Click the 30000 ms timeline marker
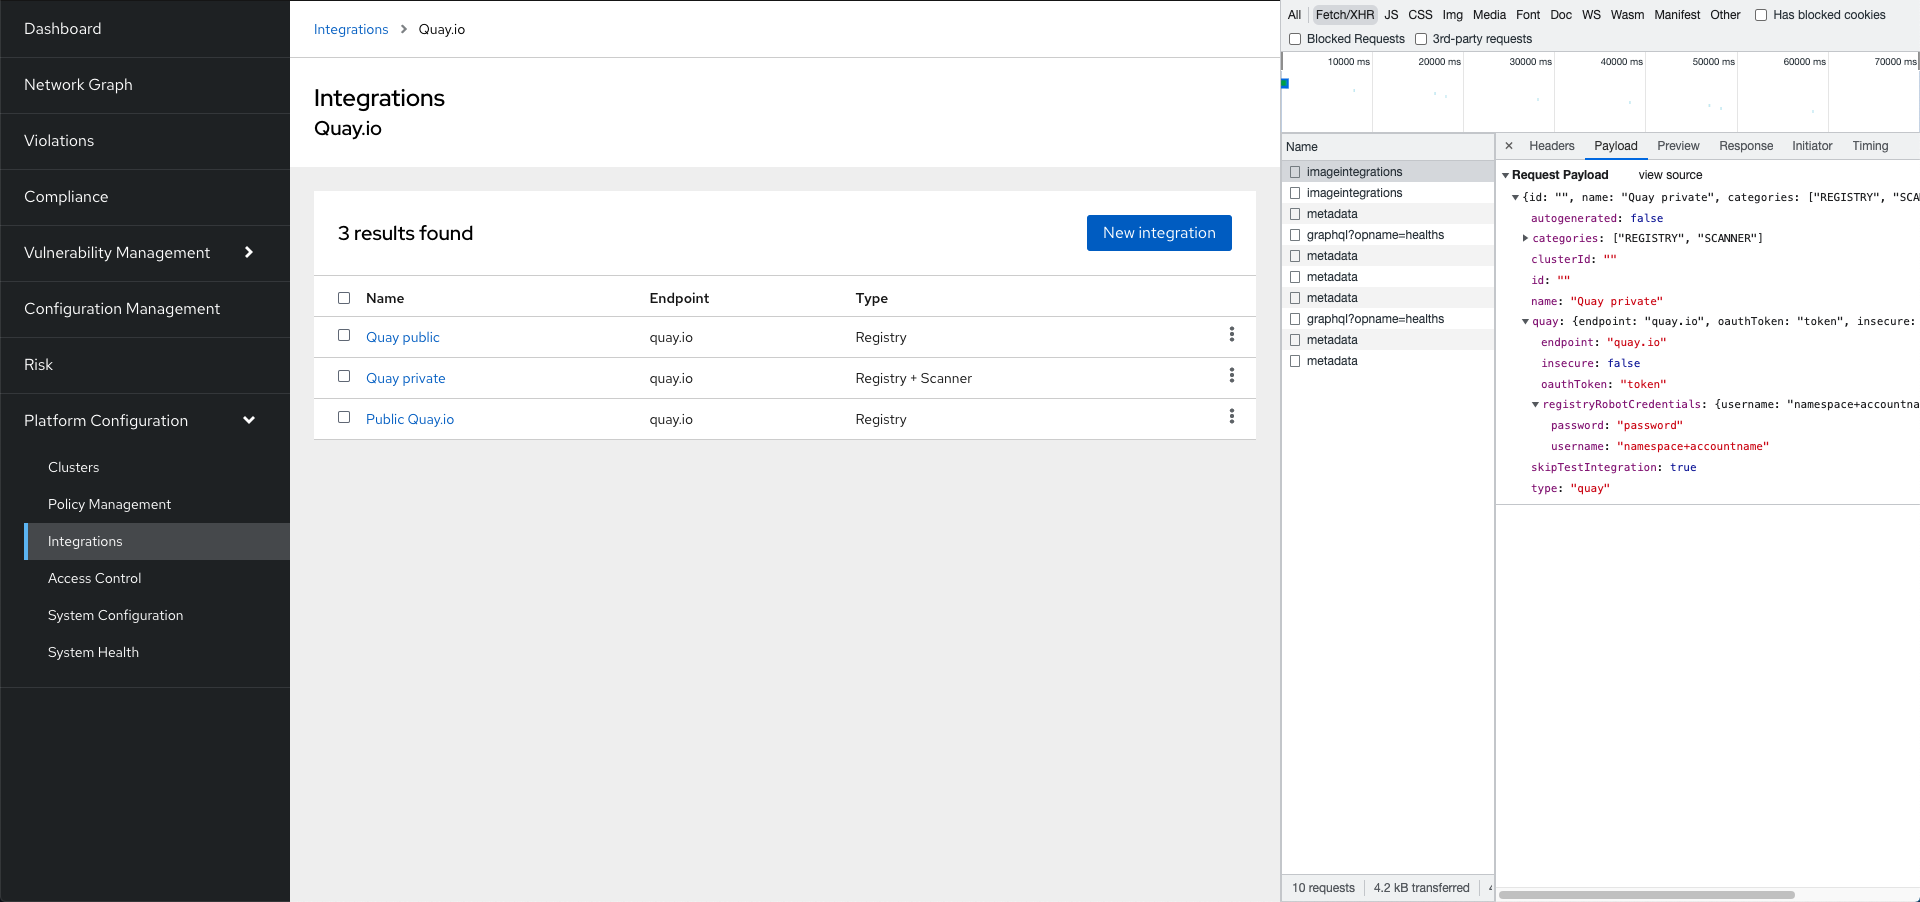The image size is (1920, 902). point(1530,62)
